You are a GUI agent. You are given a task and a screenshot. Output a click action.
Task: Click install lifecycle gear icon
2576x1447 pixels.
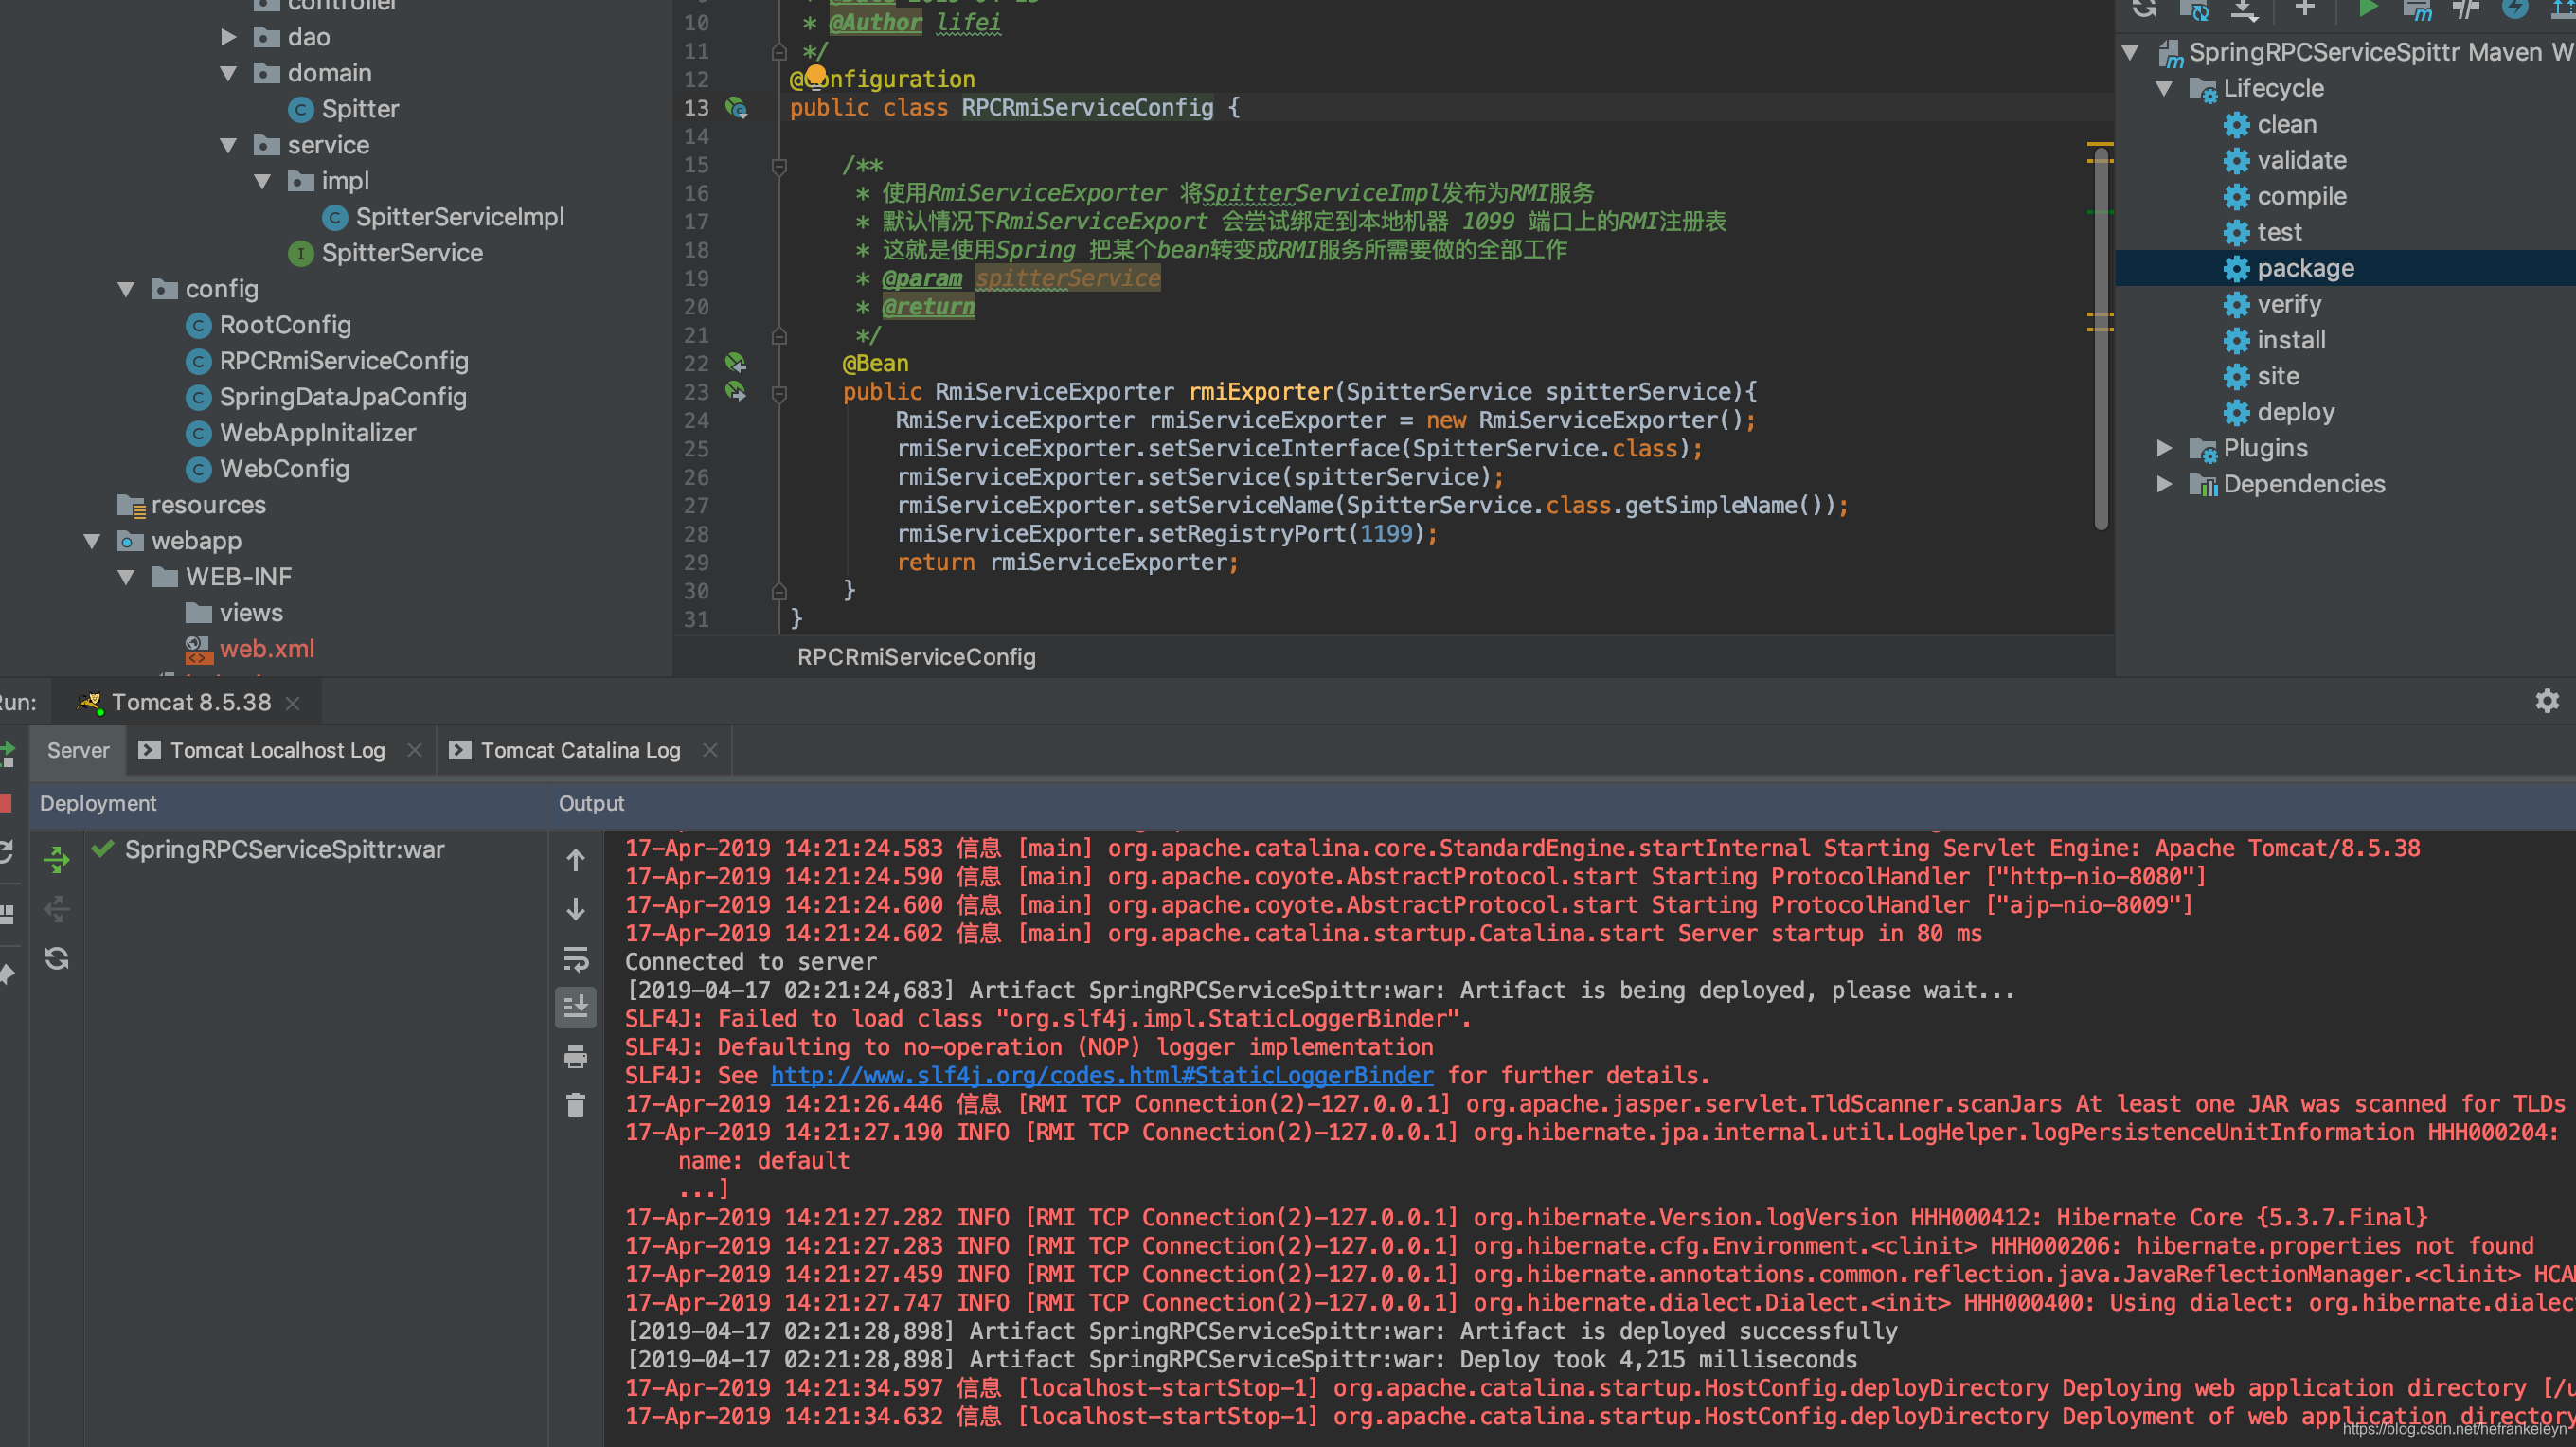2236,340
